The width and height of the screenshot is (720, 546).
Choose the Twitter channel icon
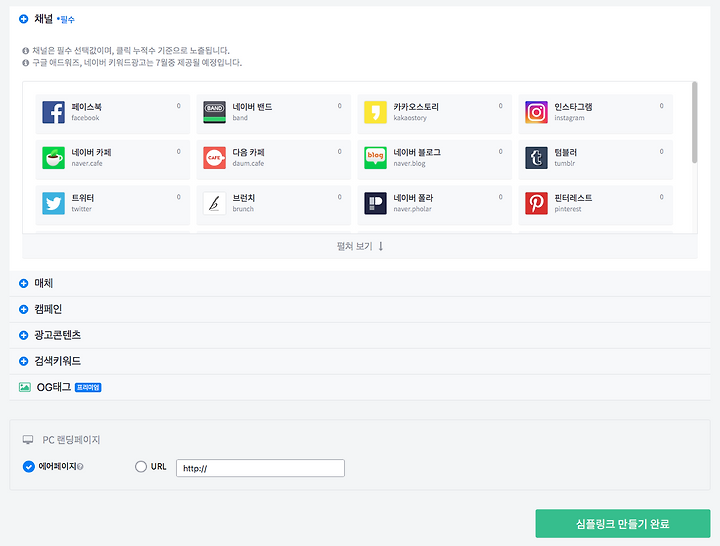click(54, 204)
